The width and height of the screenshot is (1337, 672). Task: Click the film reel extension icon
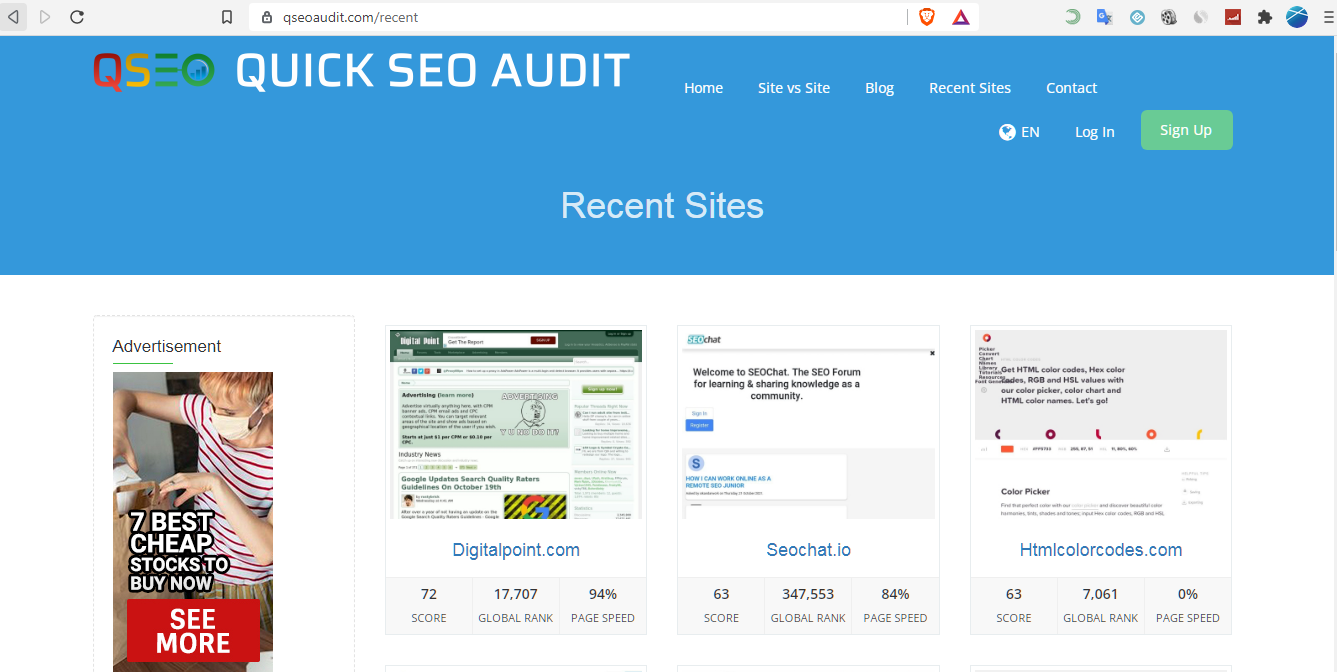1169,17
